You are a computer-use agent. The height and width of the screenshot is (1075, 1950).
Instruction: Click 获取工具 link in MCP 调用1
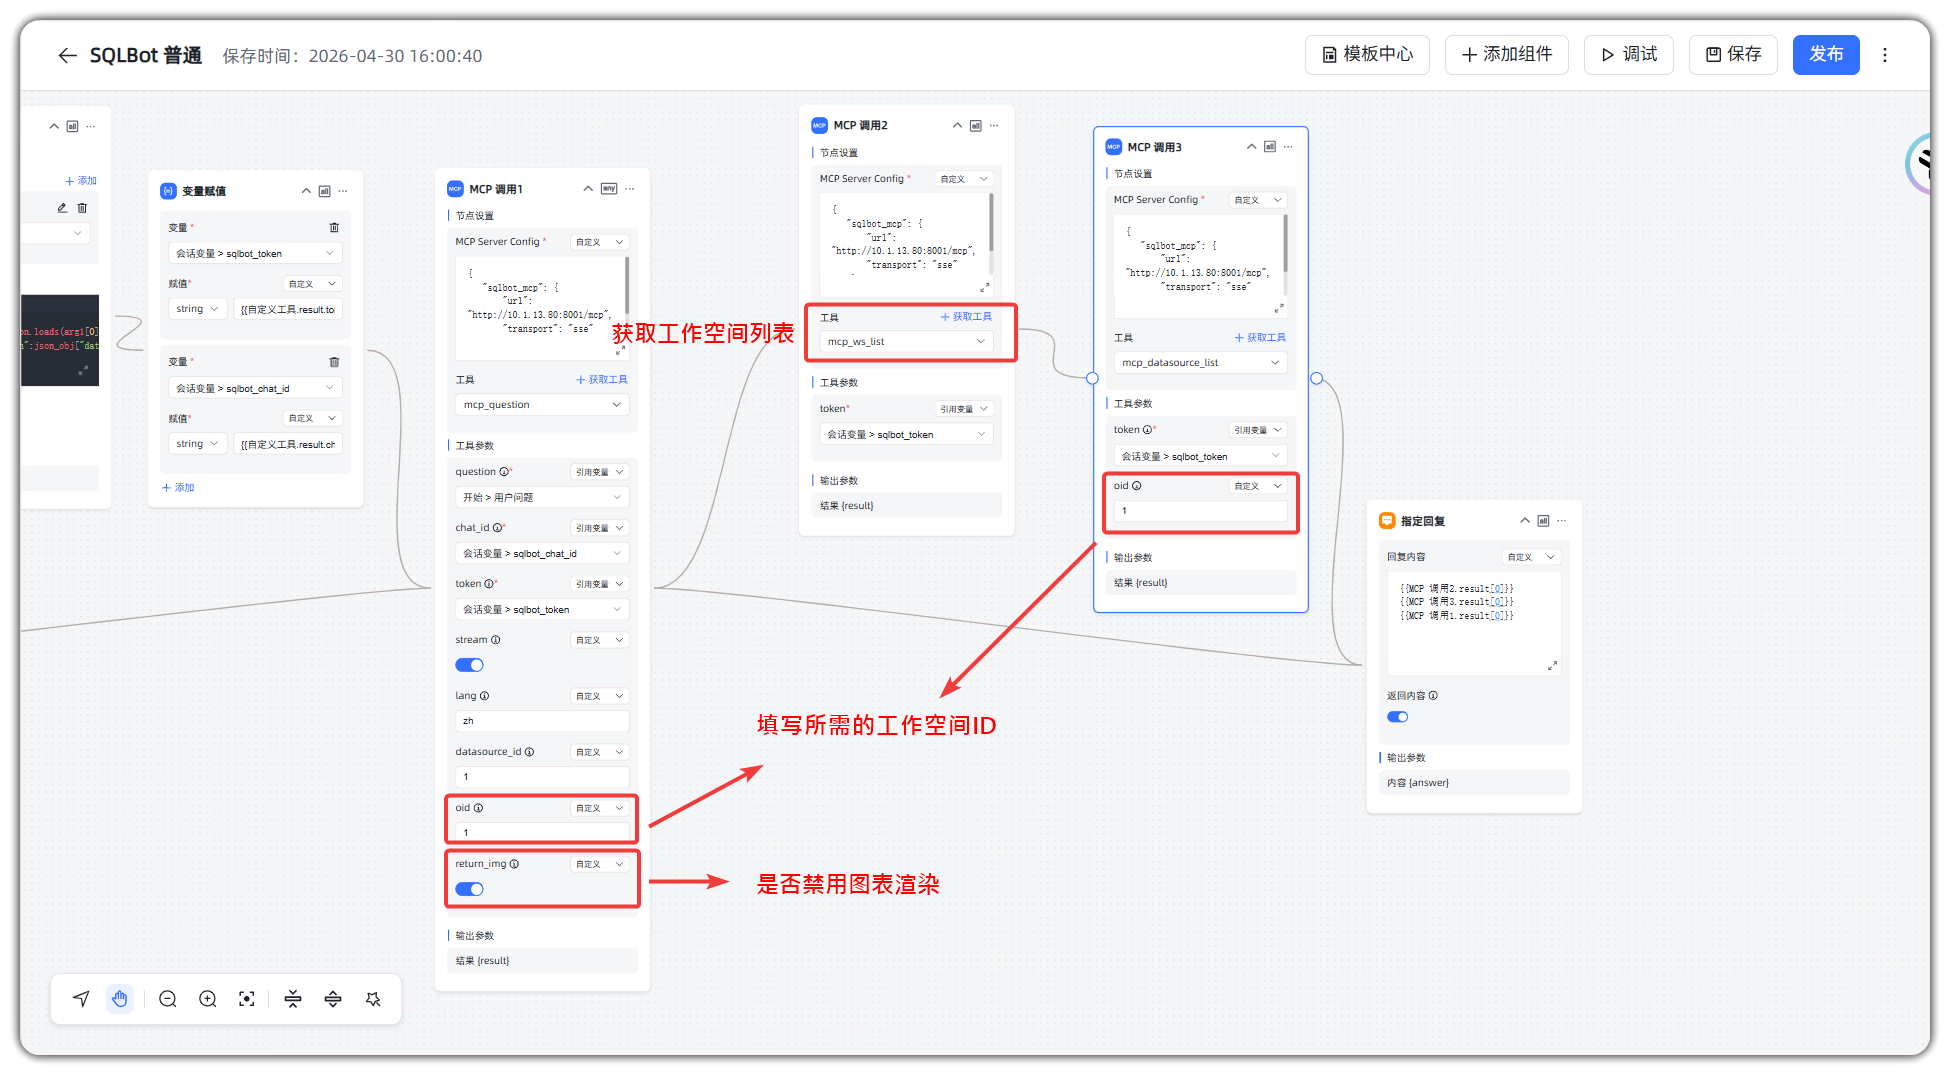[x=602, y=379]
